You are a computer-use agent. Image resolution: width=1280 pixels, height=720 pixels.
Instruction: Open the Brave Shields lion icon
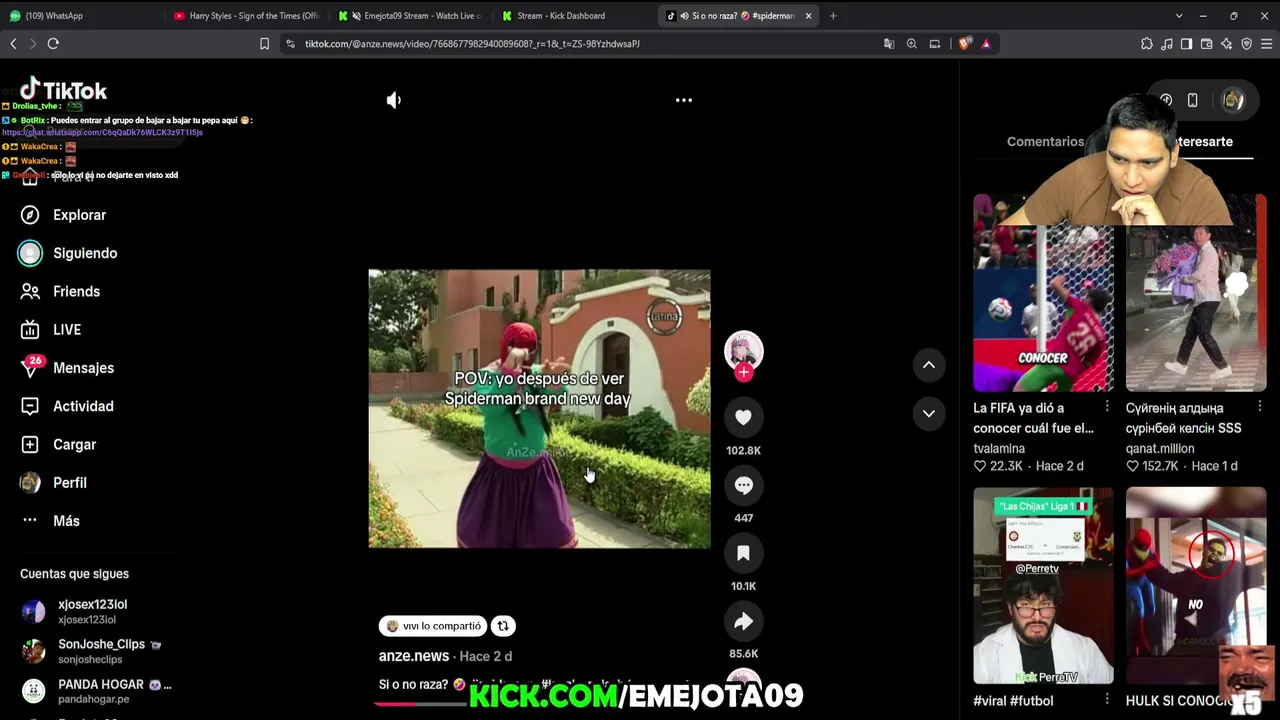[964, 44]
